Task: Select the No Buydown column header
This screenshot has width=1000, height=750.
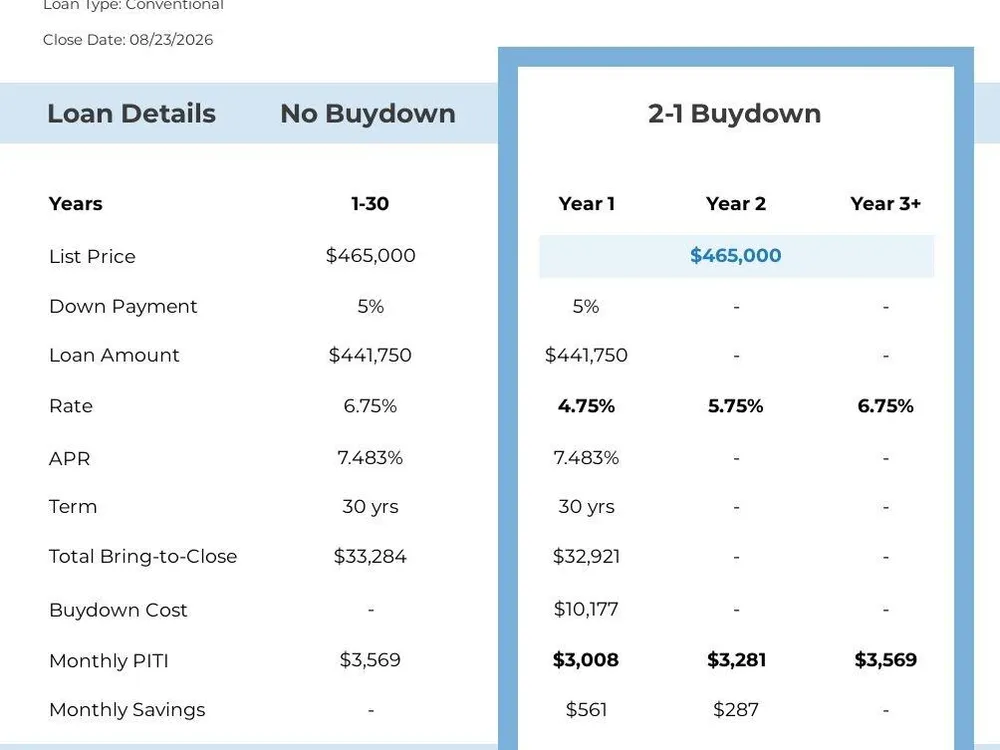Action: [368, 114]
